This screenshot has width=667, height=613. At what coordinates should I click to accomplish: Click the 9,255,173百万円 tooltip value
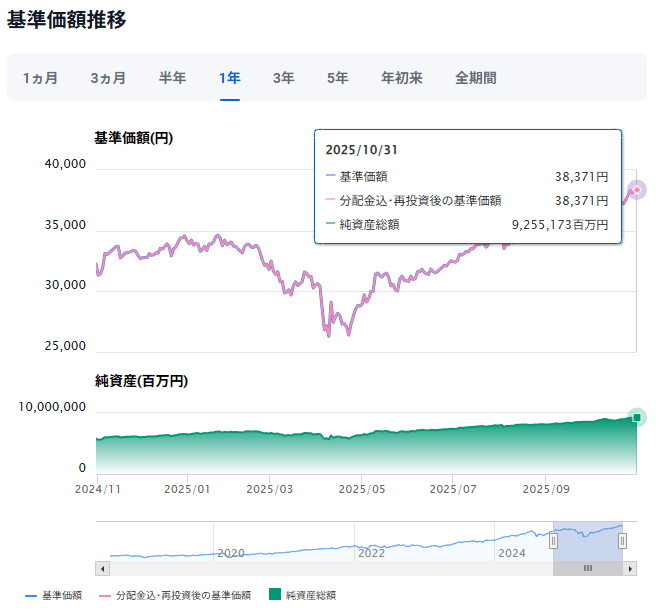(x=560, y=225)
